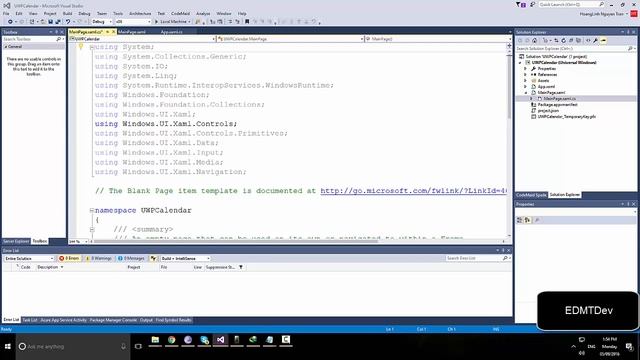Collapse the using directives code block
This screenshot has height=360, width=640.
point(92,47)
